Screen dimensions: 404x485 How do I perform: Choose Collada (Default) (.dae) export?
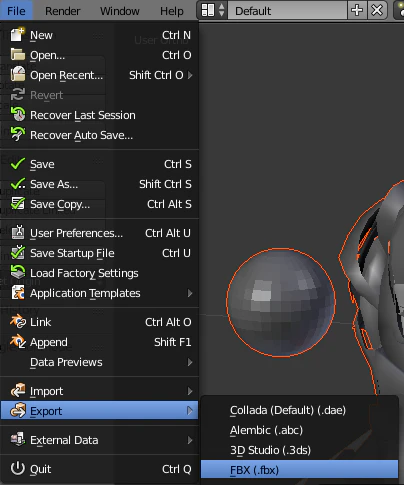pos(299,410)
